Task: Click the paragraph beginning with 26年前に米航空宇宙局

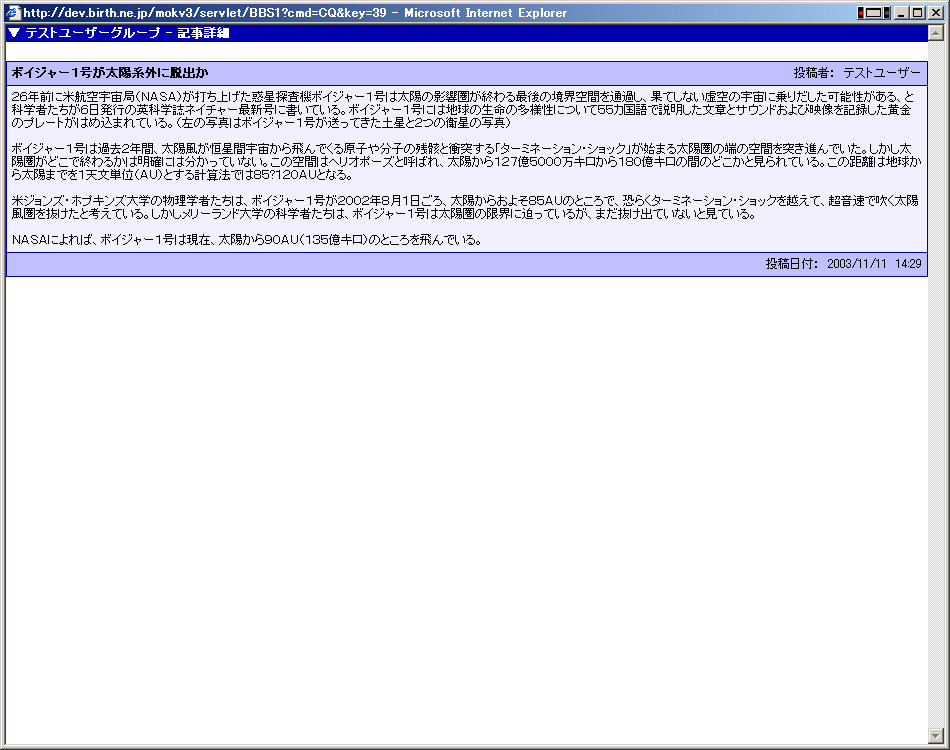Action: (x=462, y=109)
